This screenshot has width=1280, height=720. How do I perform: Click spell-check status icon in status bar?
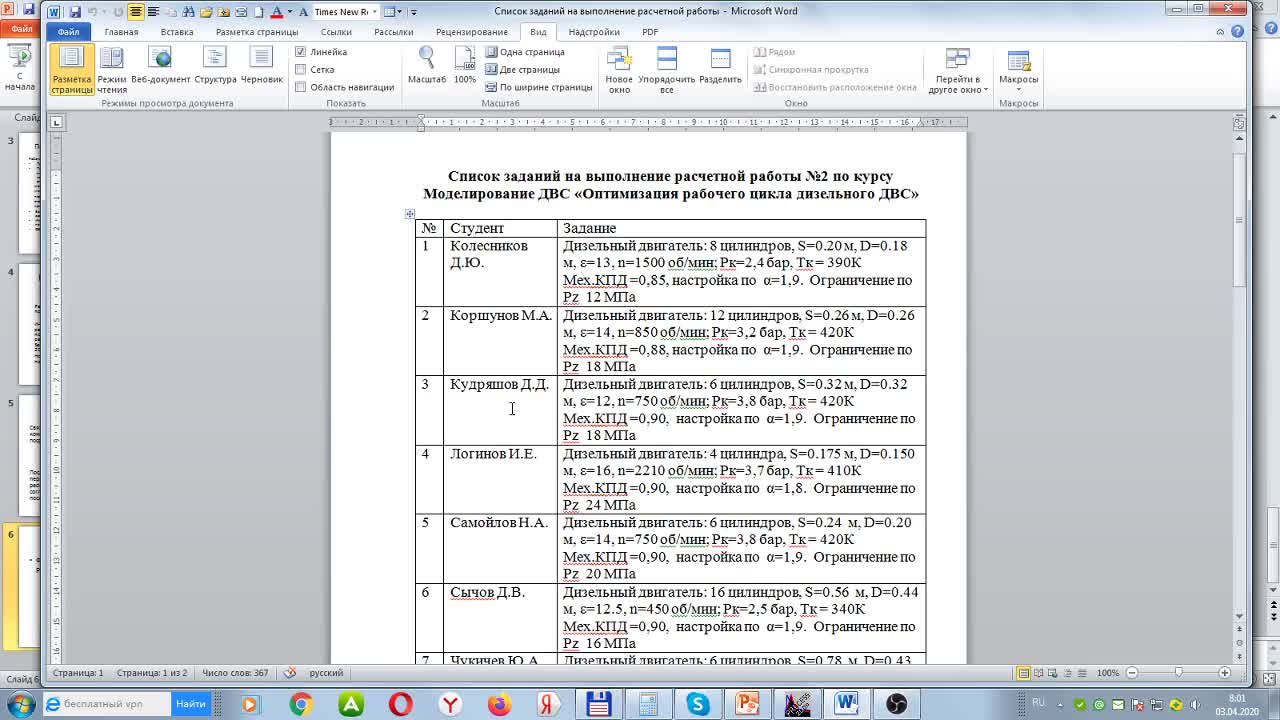(290, 673)
